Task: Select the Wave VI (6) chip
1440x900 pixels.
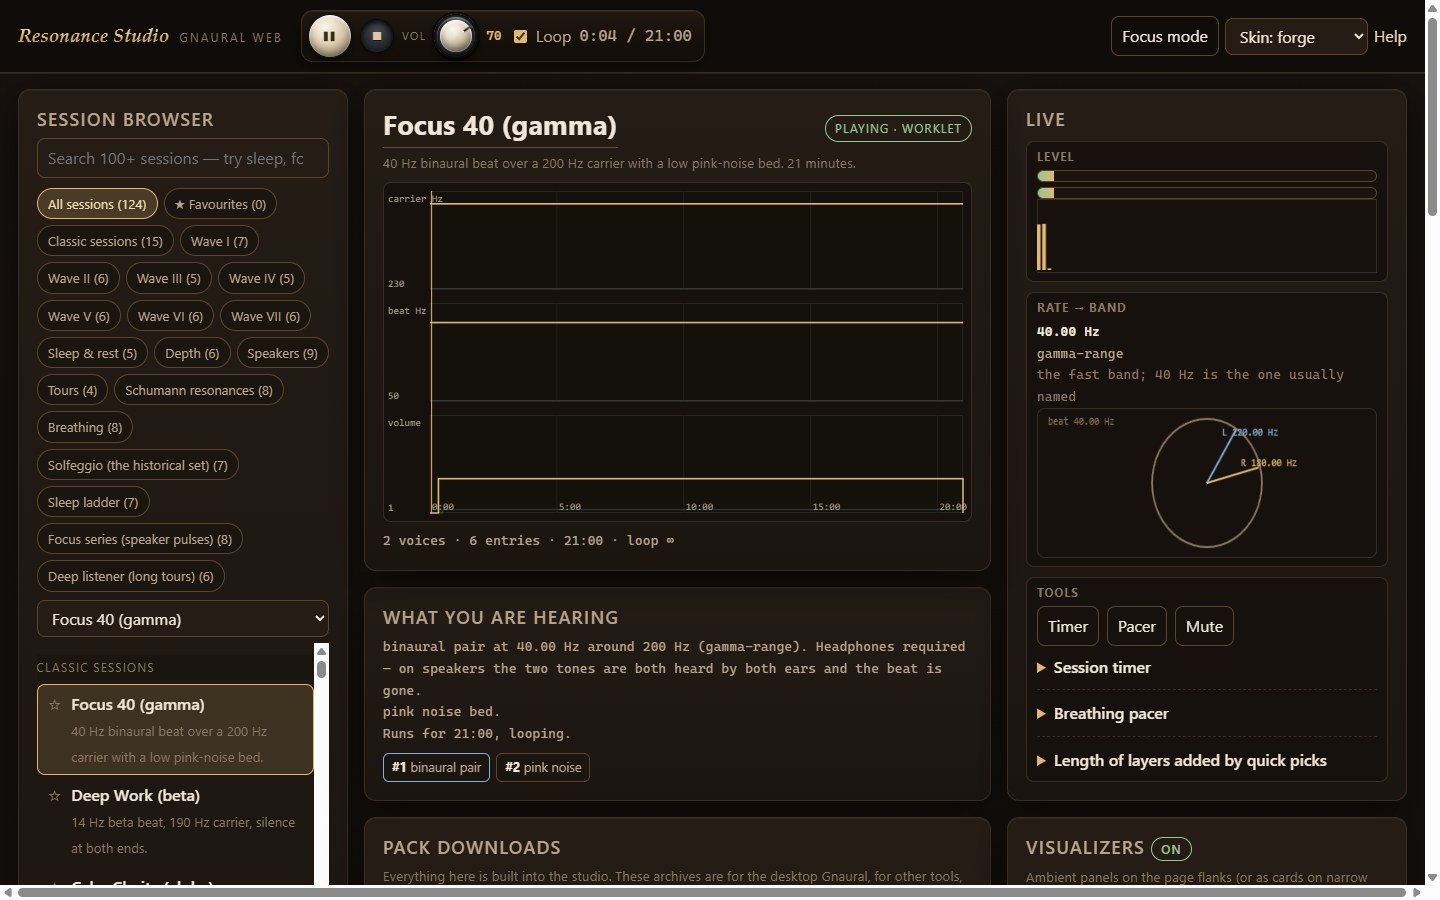Action: [170, 316]
